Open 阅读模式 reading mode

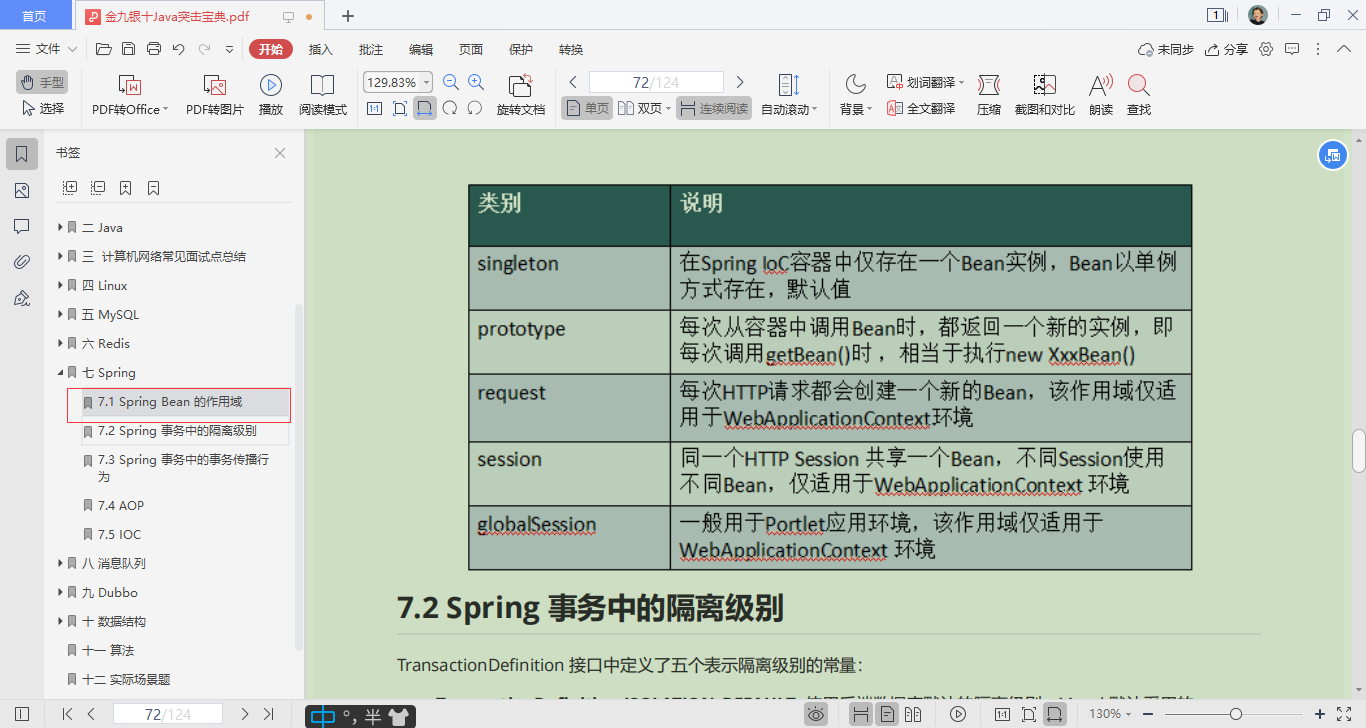point(322,85)
